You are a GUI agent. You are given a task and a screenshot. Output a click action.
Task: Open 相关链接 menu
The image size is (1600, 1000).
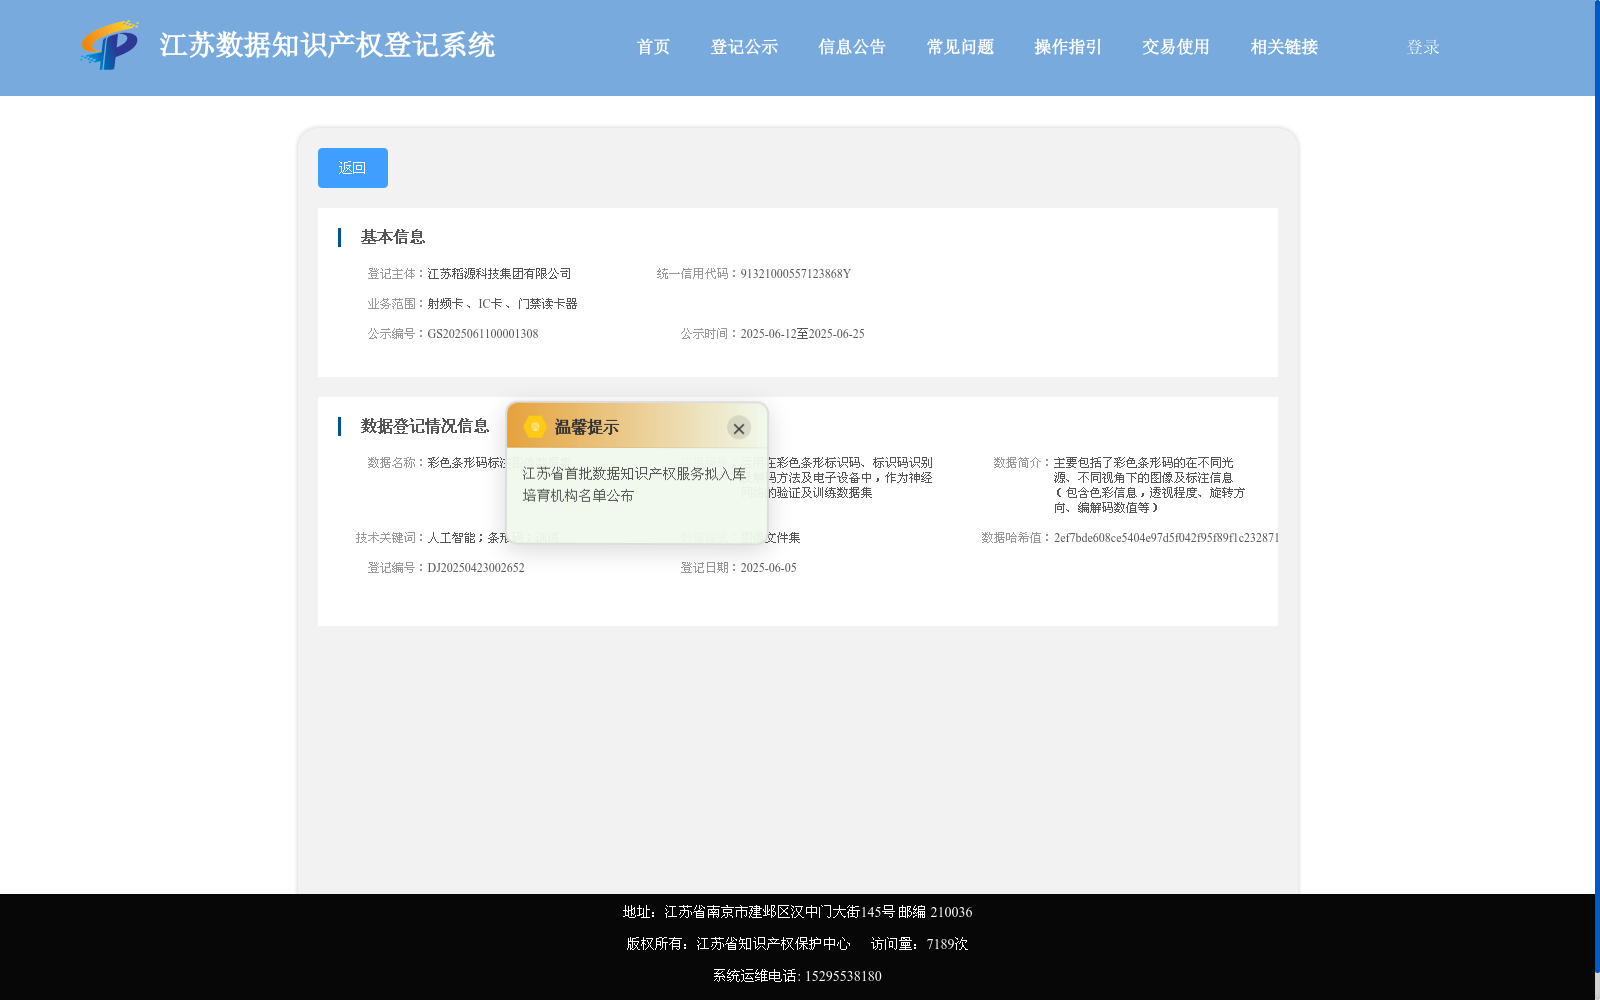coord(1285,47)
